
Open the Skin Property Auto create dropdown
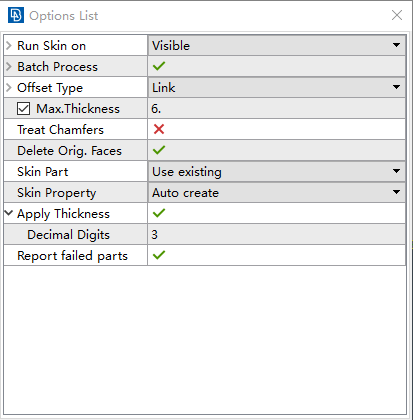coord(277,192)
